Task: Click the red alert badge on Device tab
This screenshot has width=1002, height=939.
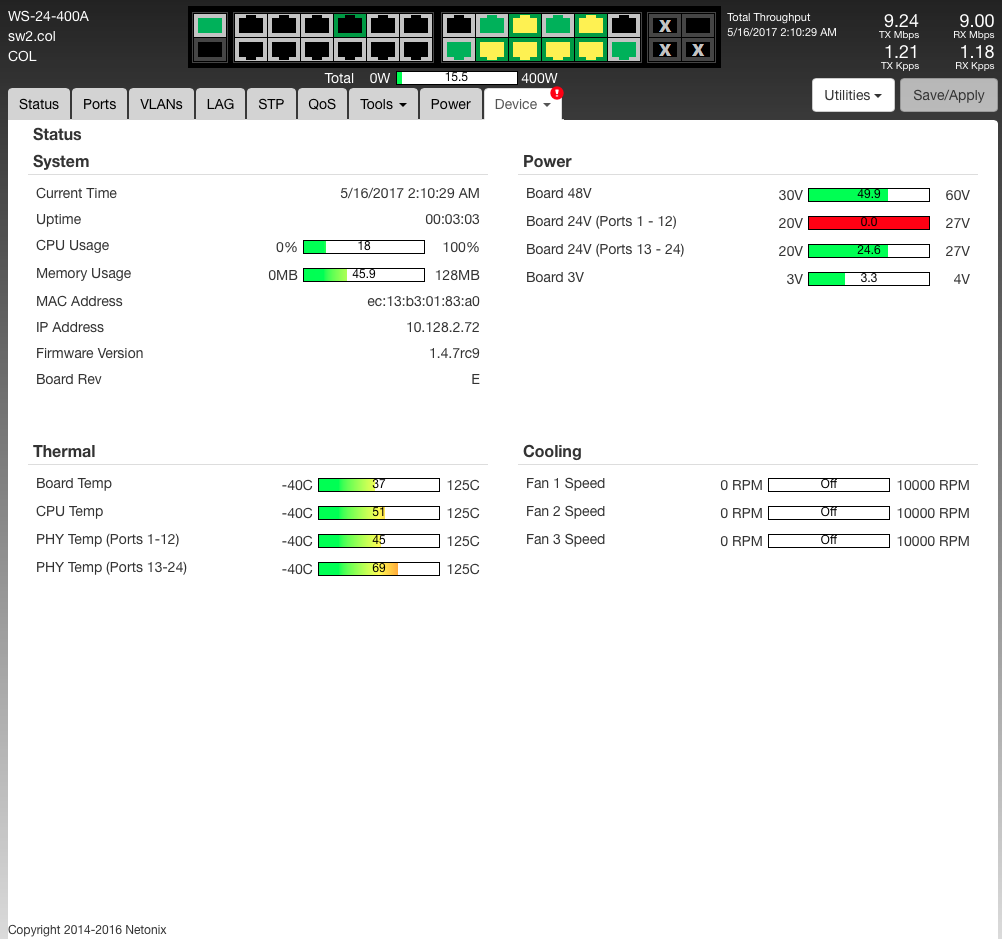Action: click(x=557, y=93)
